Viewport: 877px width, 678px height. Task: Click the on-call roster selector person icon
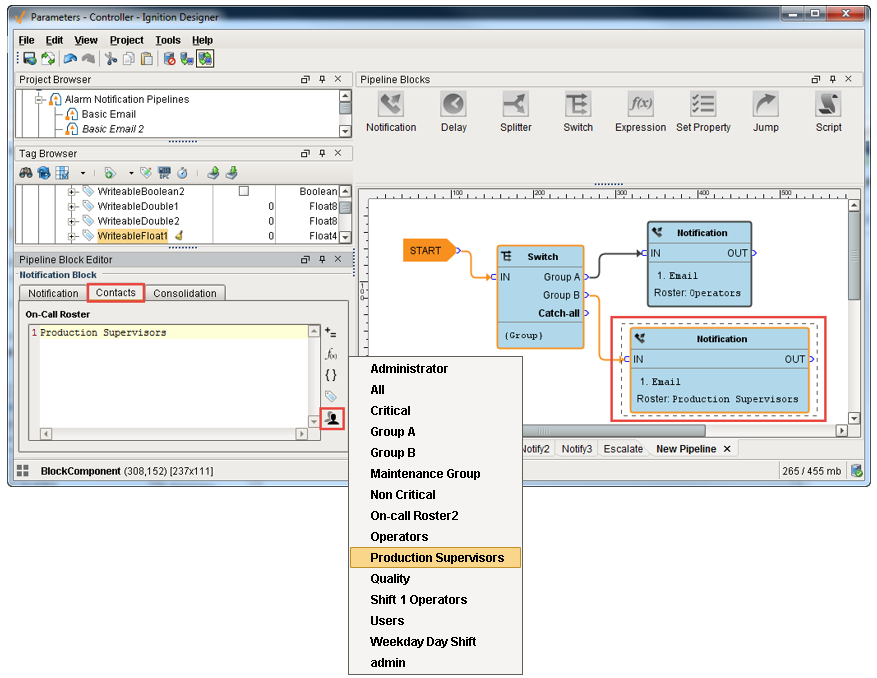pos(332,418)
